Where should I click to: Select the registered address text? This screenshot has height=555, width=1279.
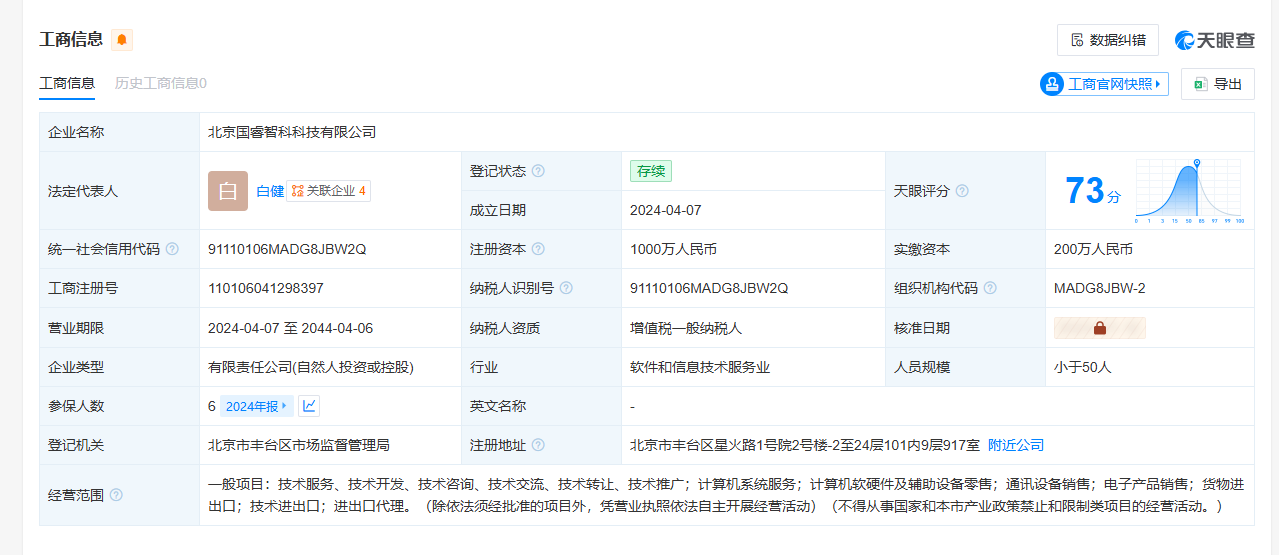pyautogui.click(x=804, y=445)
